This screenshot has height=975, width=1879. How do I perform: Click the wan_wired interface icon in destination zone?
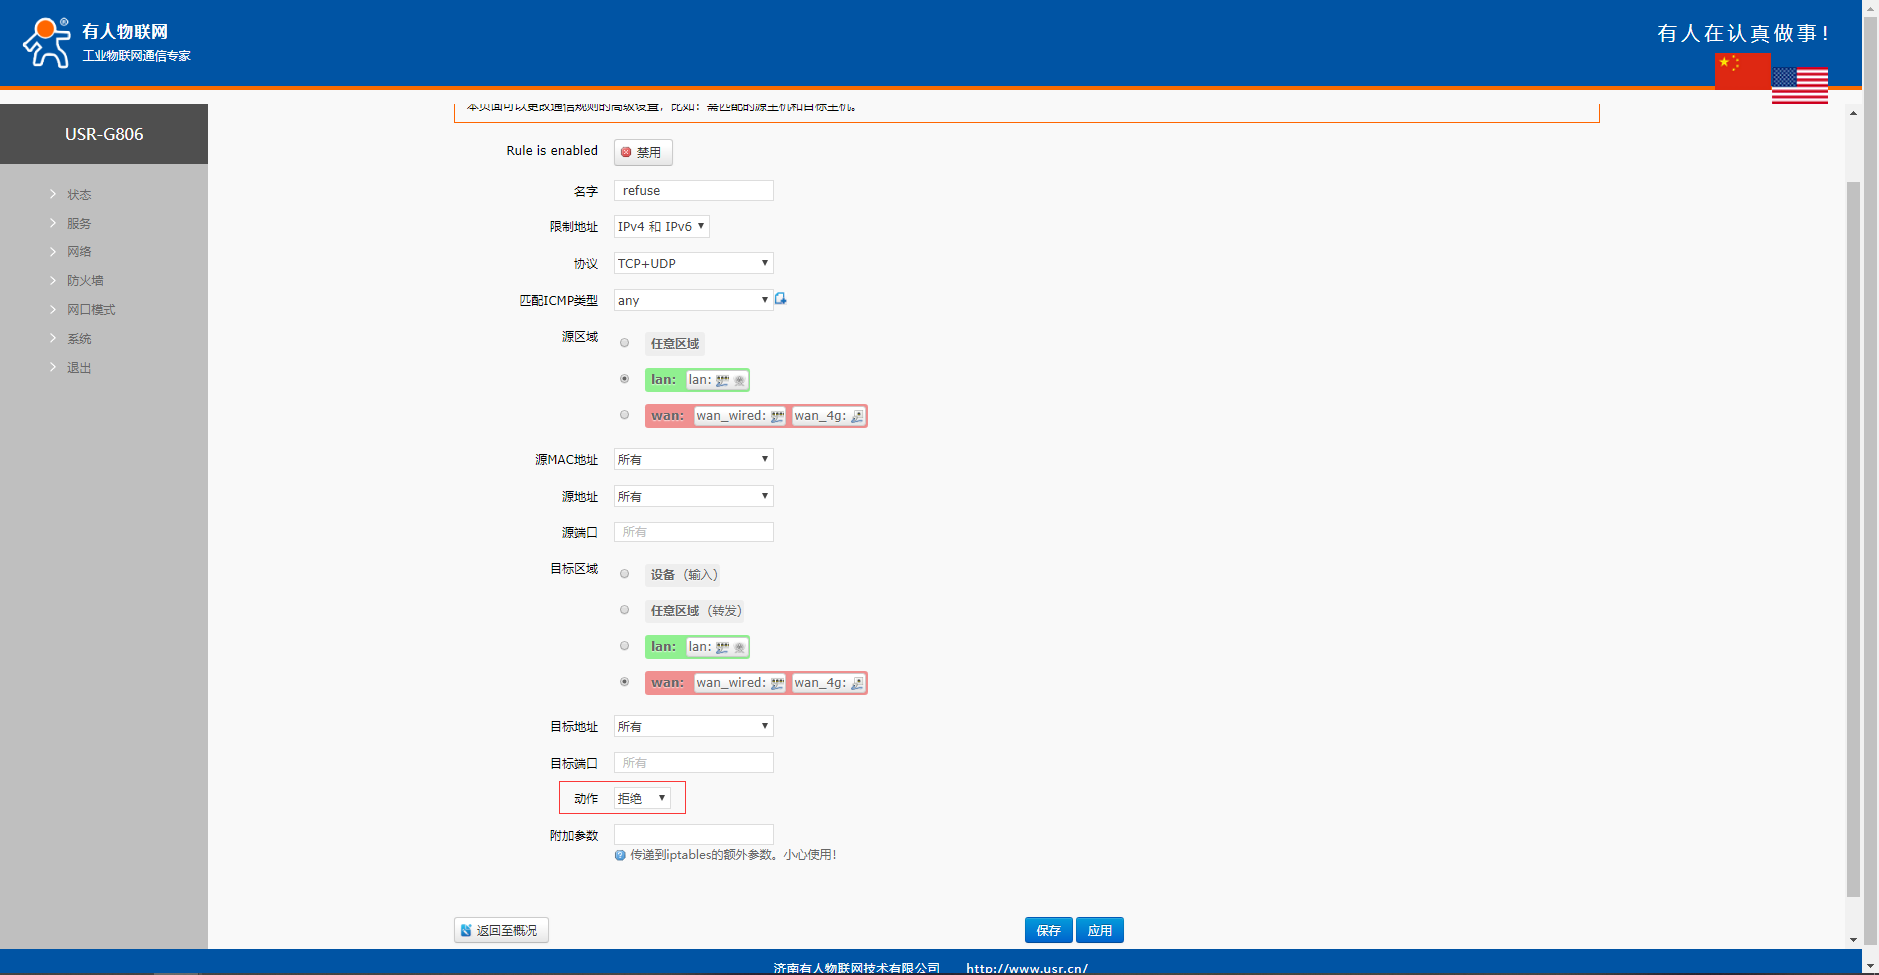[777, 683]
